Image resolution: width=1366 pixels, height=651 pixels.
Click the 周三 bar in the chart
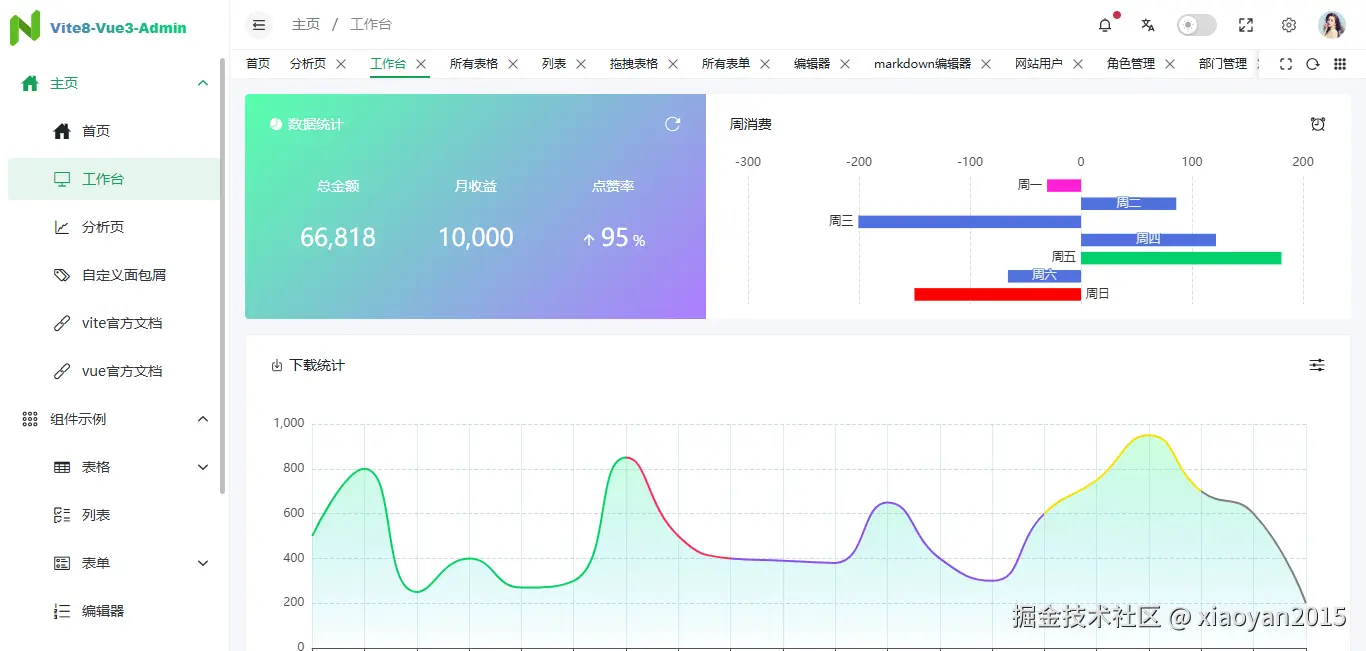coord(970,222)
